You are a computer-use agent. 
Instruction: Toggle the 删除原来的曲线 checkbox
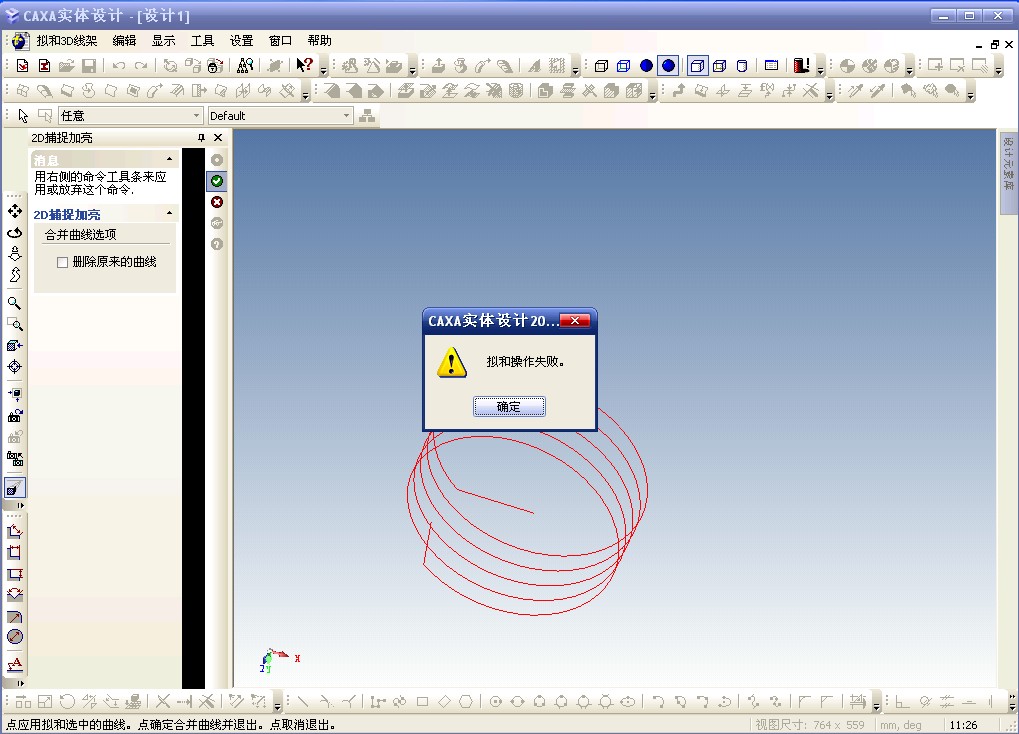tap(62, 262)
